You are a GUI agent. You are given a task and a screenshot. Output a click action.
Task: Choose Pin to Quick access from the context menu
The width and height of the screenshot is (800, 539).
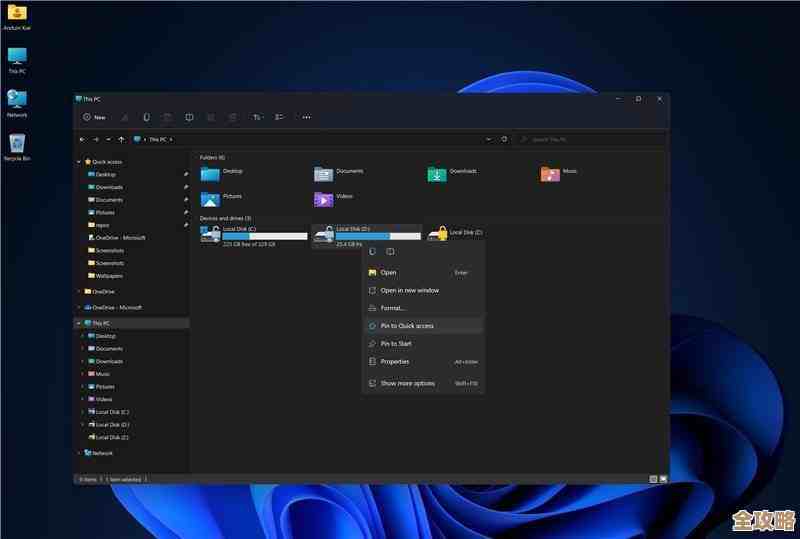[407, 326]
